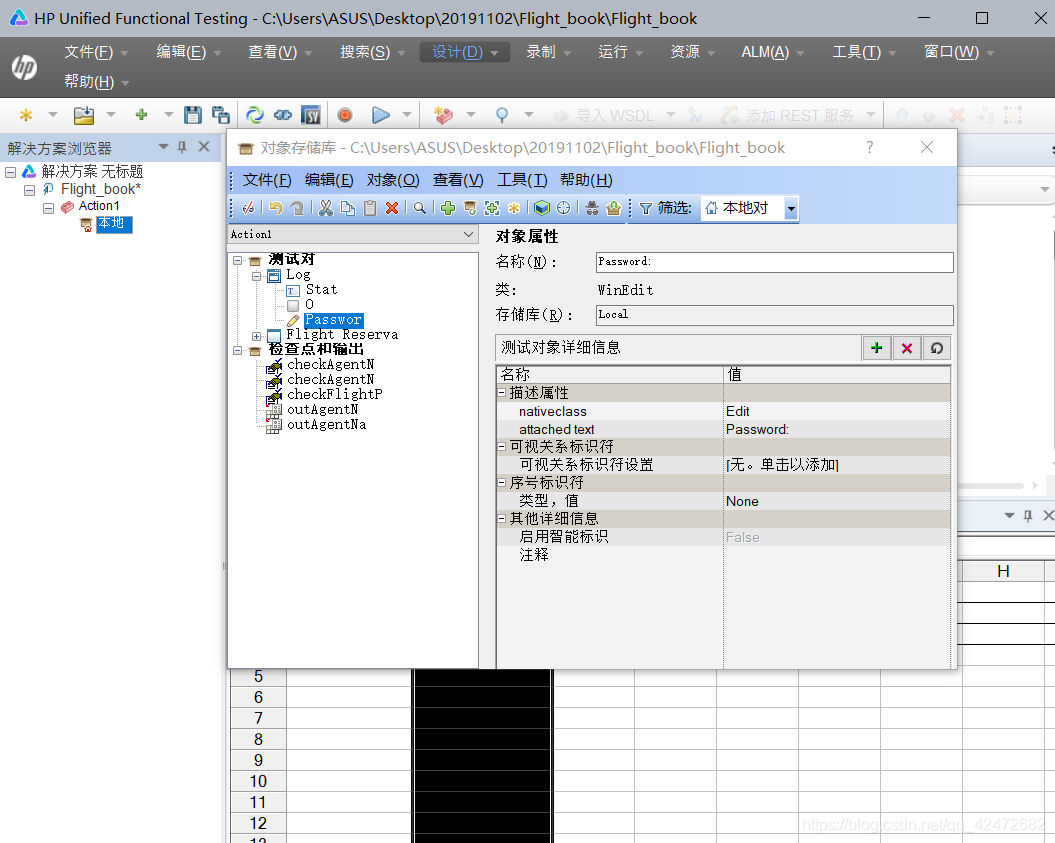1055x843 pixels.
Task: Select the outAgentNa output value
Action: pyautogui.click(x=326, y=425)
